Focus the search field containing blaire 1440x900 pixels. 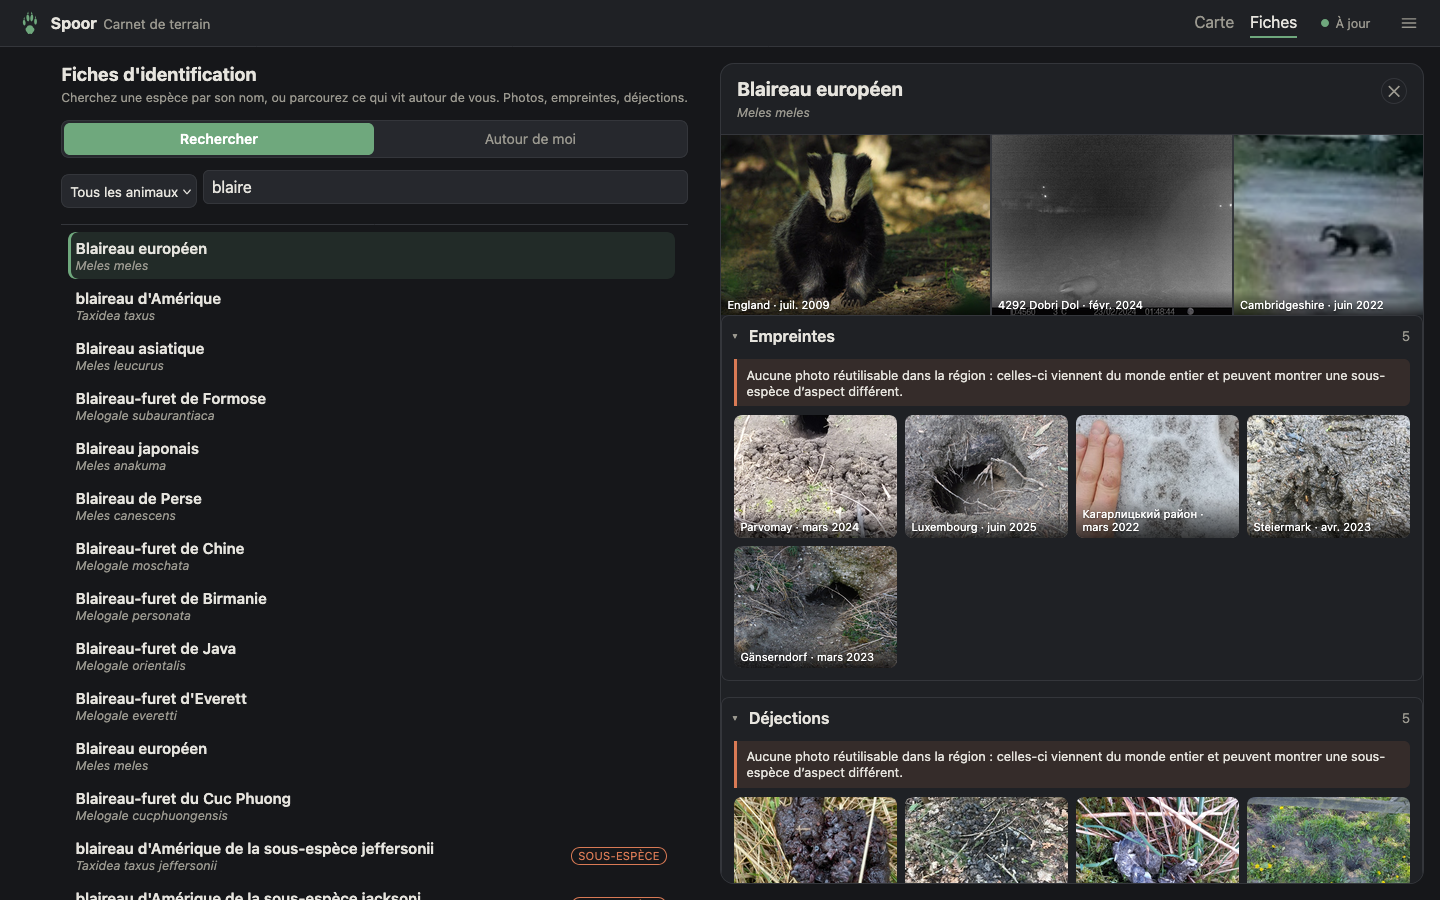(x=445, y=187)
